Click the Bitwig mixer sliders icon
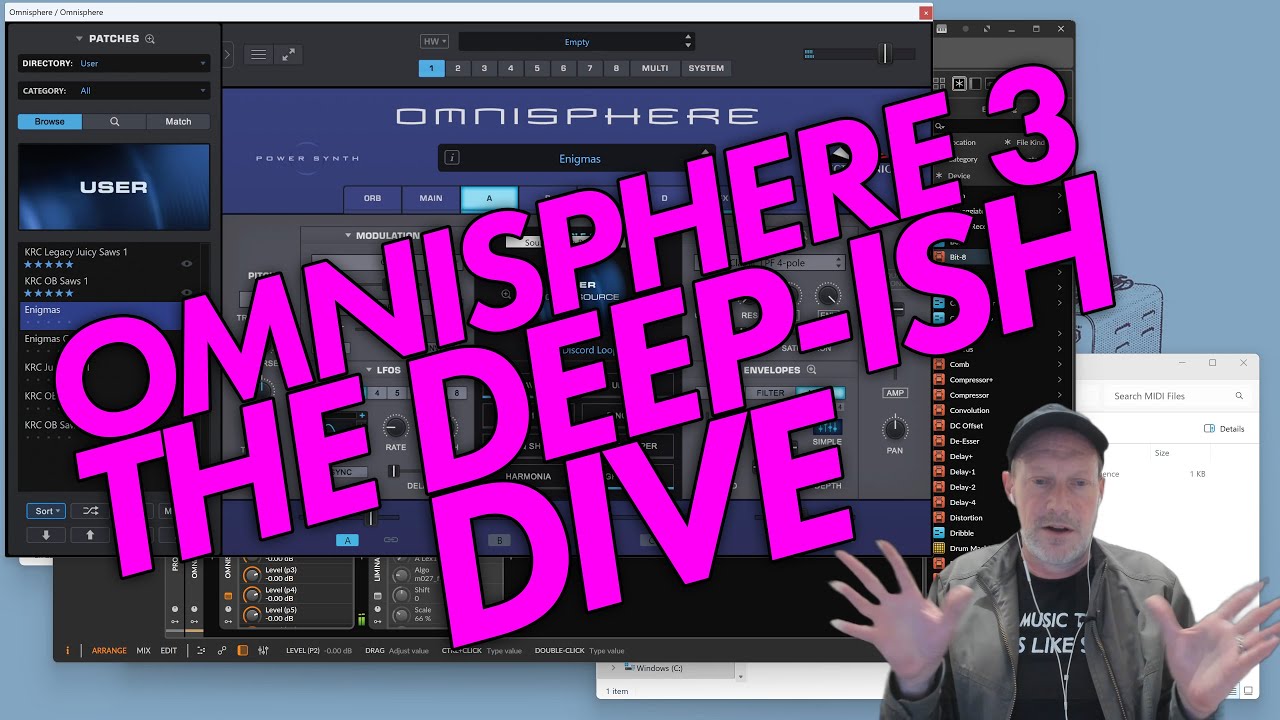 pos(263,650)
